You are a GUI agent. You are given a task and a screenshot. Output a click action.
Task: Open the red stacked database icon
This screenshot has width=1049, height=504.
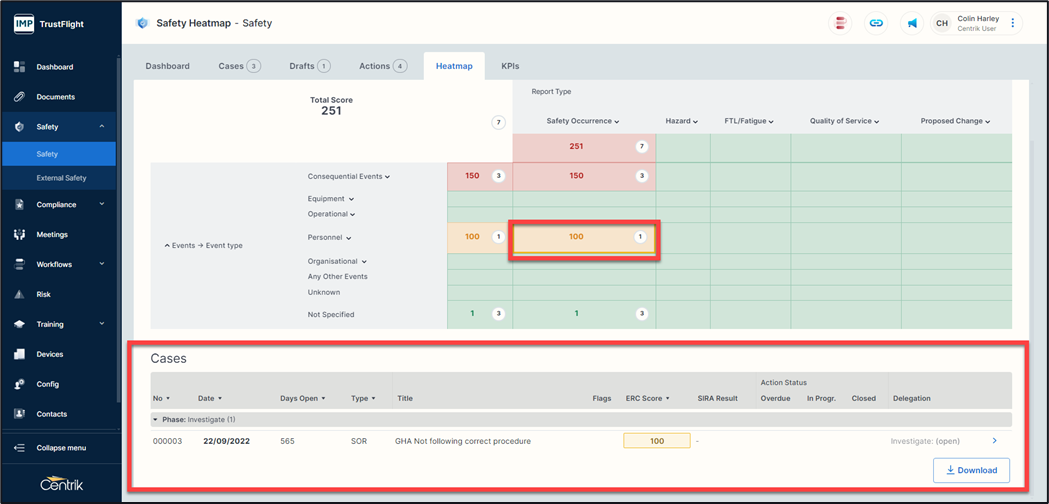(841, 23)
